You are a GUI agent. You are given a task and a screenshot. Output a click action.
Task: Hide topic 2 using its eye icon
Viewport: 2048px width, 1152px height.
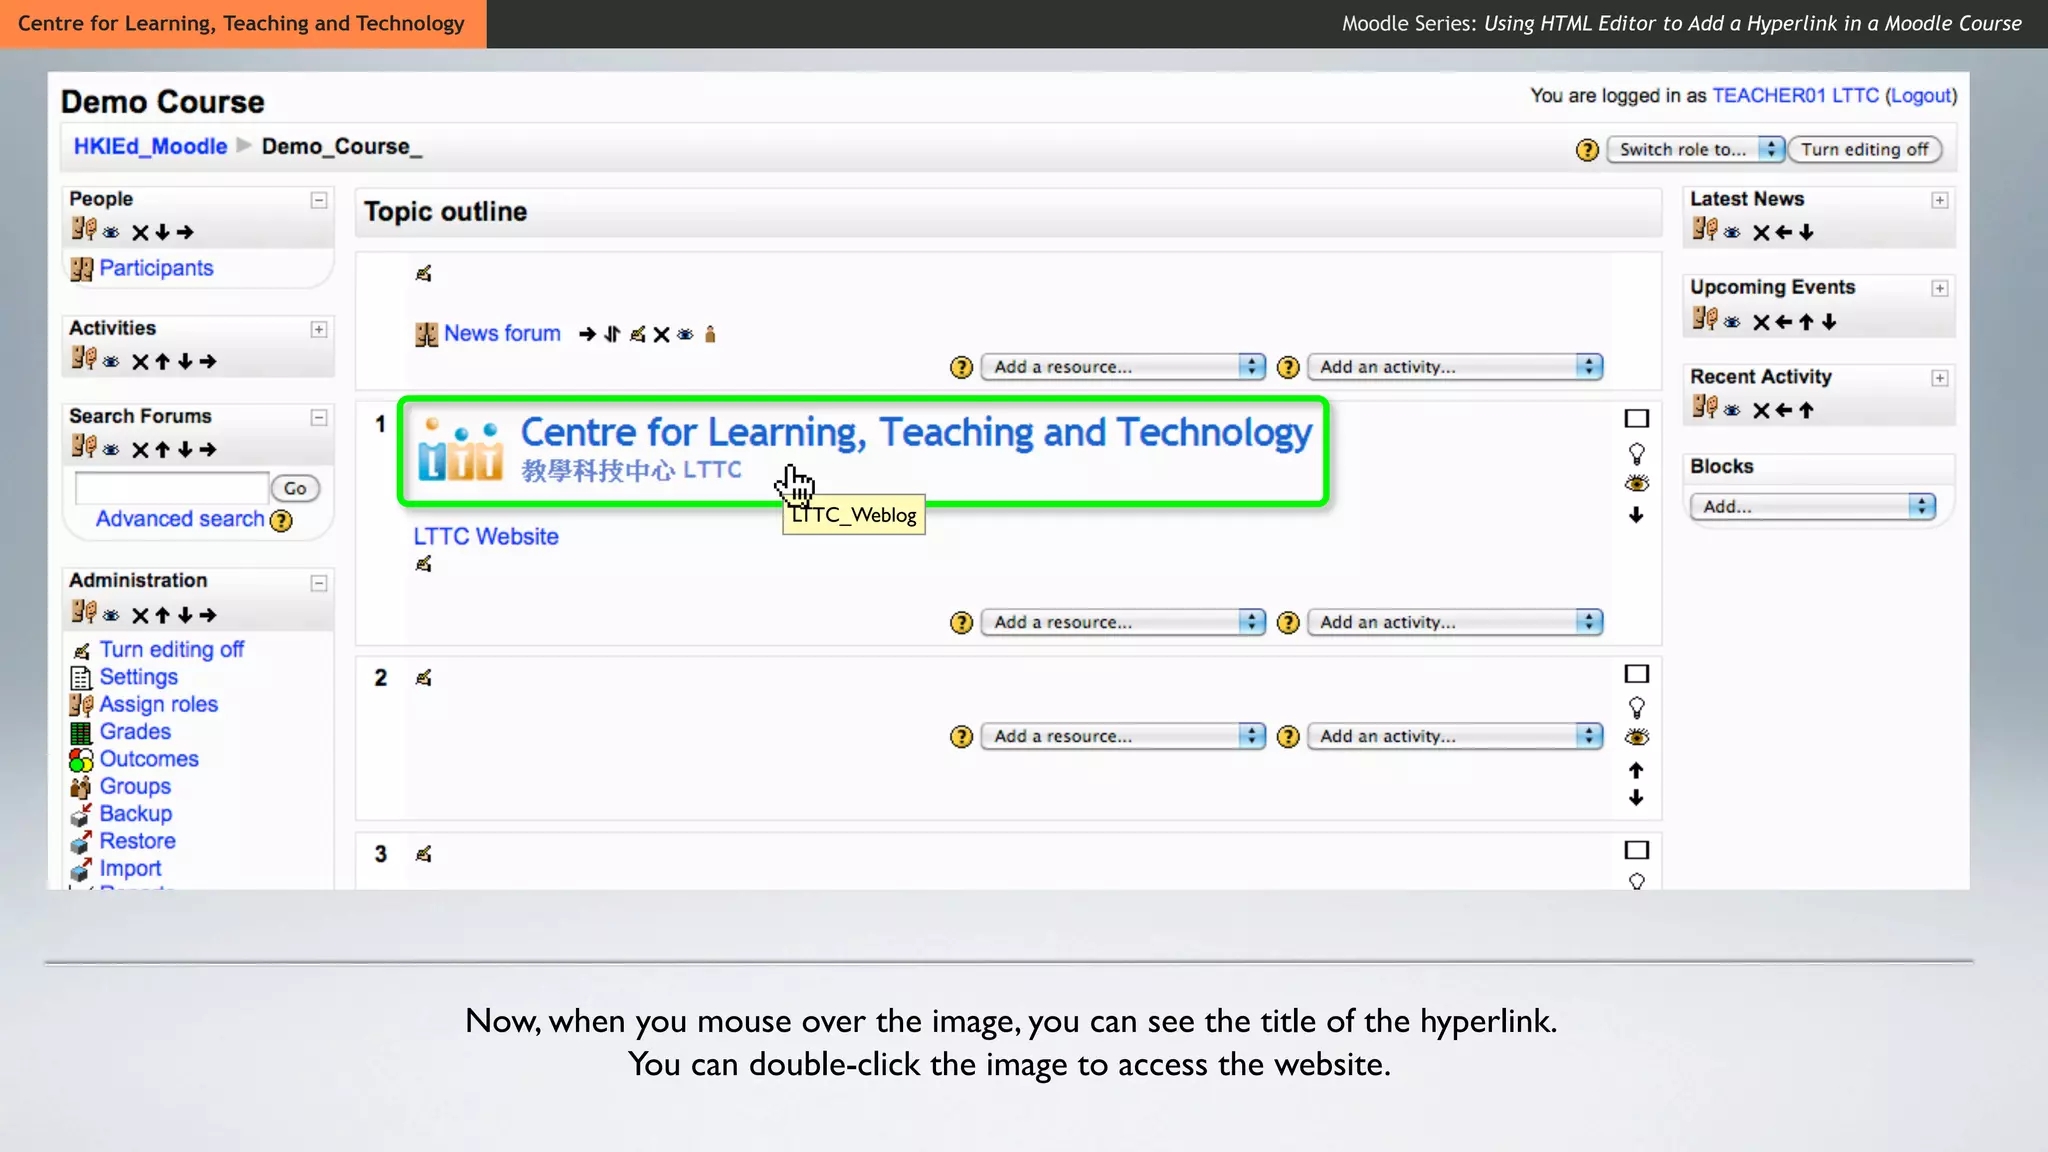click(1636, 738)
